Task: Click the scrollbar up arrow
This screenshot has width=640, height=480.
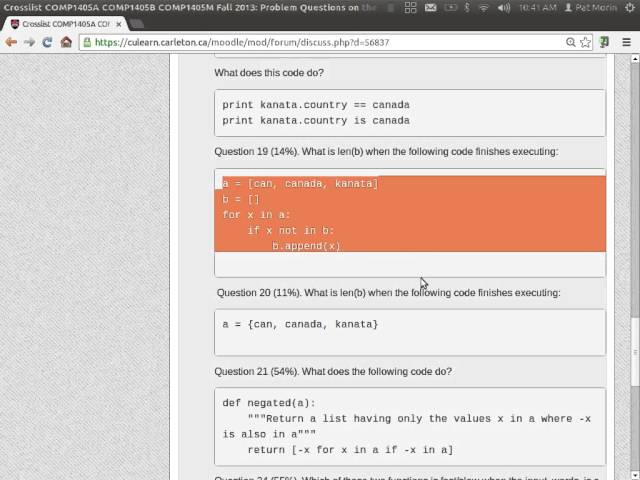Action: [635, 59]
